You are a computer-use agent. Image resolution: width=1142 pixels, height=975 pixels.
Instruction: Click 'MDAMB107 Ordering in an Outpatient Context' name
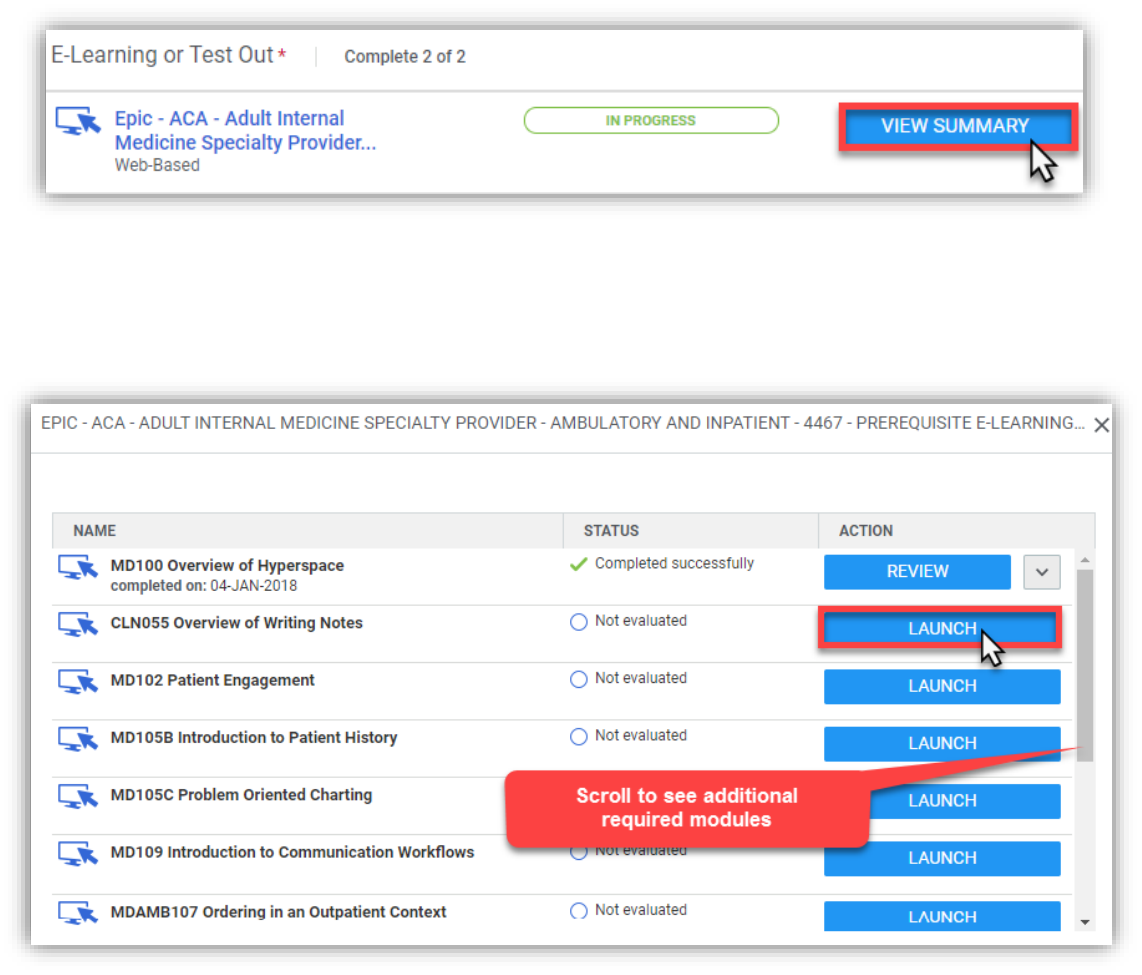(278, 912)
